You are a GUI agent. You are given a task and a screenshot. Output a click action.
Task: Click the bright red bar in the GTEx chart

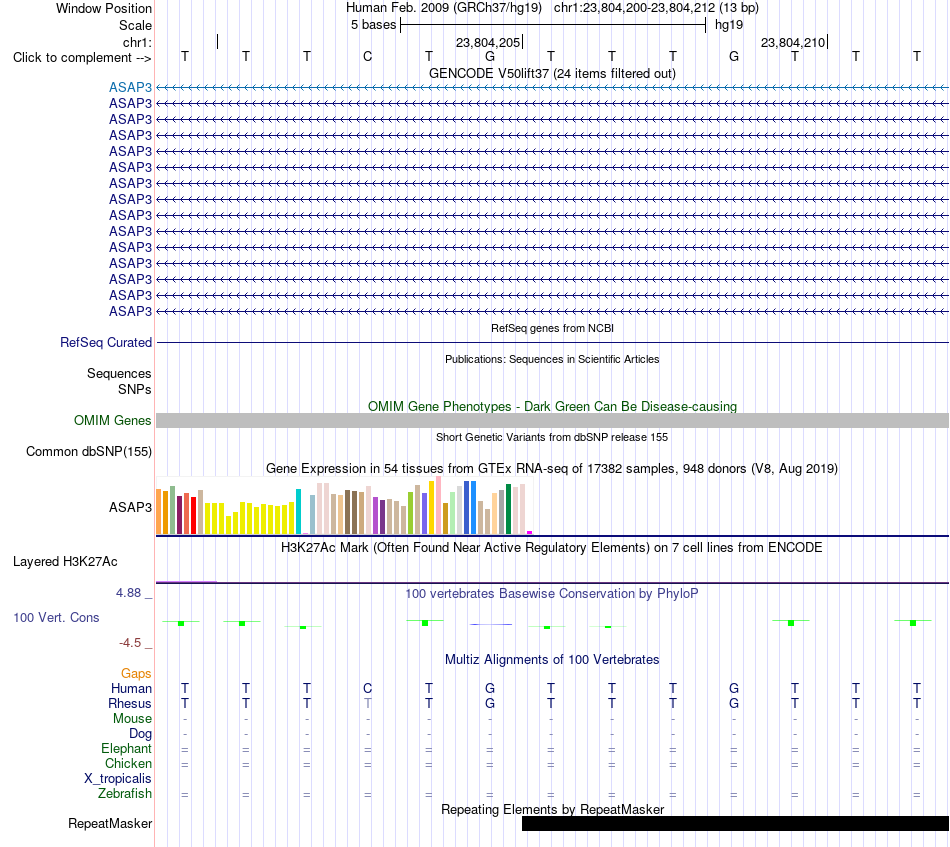tap(193, 516)
